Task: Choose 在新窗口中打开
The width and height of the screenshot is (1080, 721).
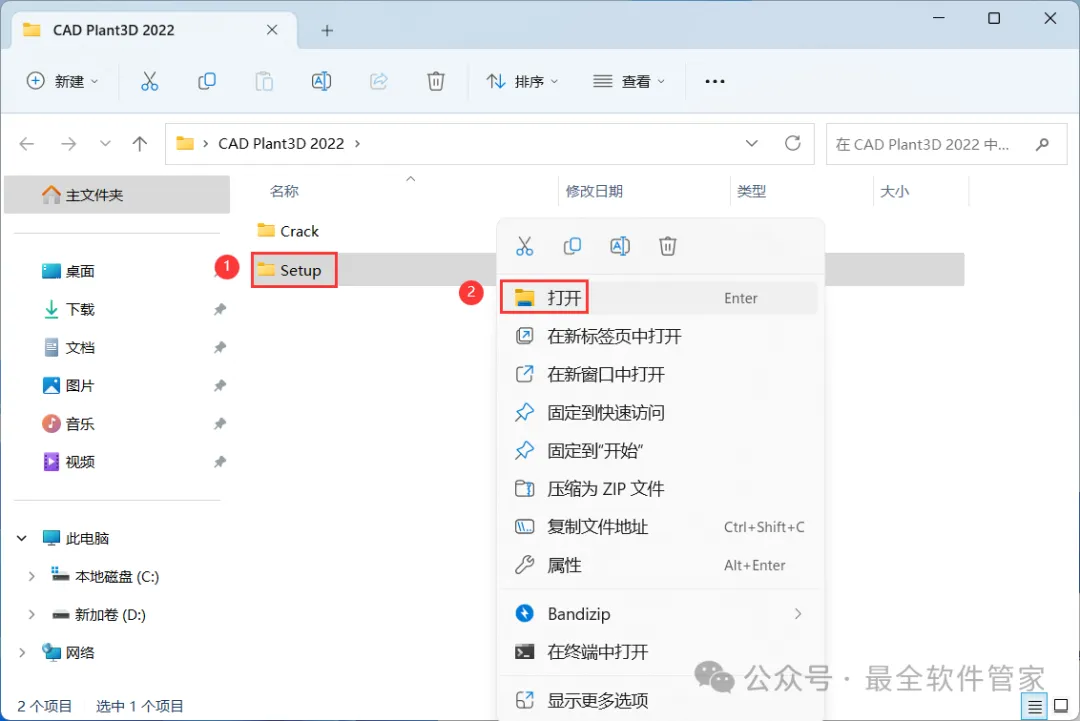Action: (658, 374)
